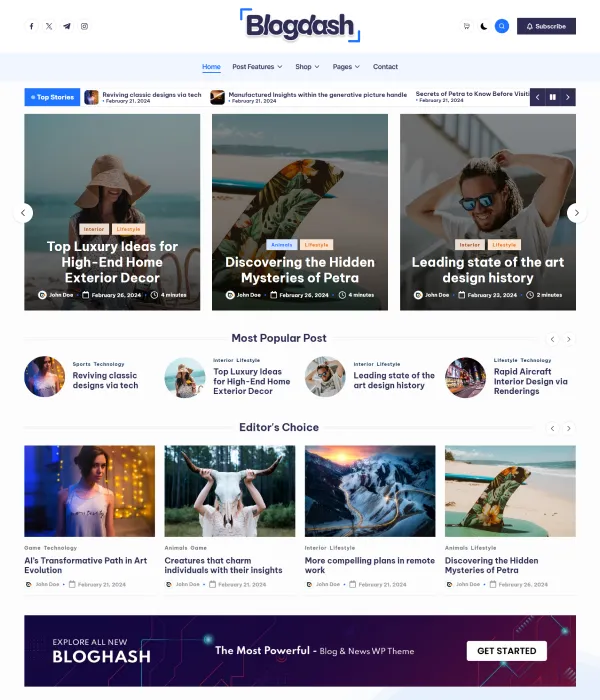
Task: Expand the Shop dropdown menu
Action: click(307, 67)
